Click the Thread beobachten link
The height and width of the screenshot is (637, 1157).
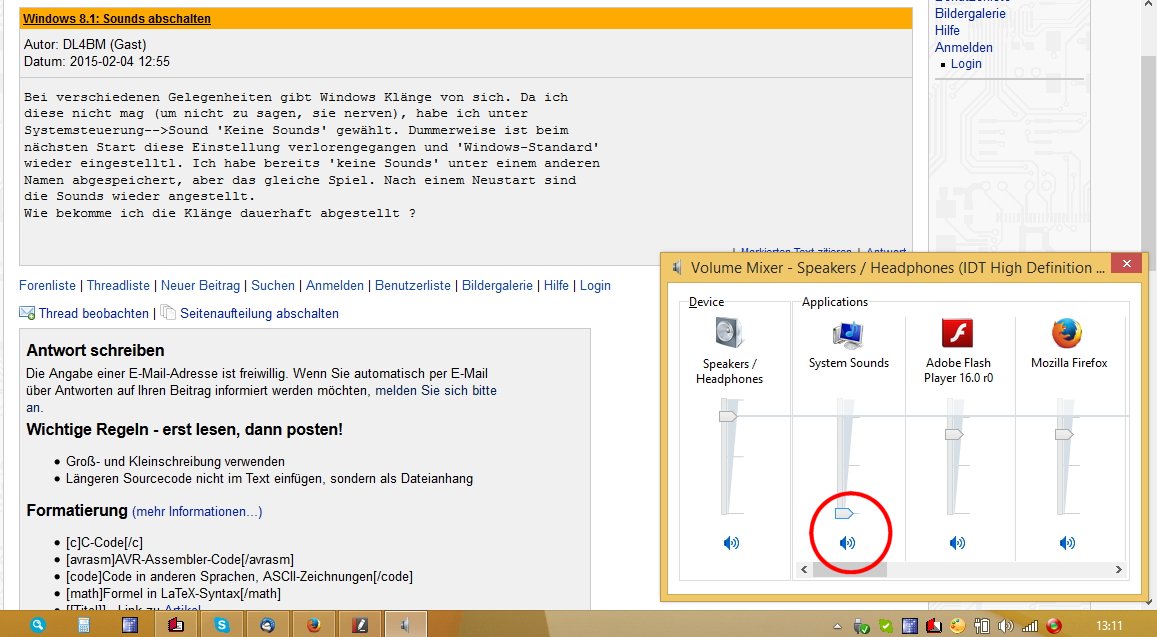pos(94,314)
